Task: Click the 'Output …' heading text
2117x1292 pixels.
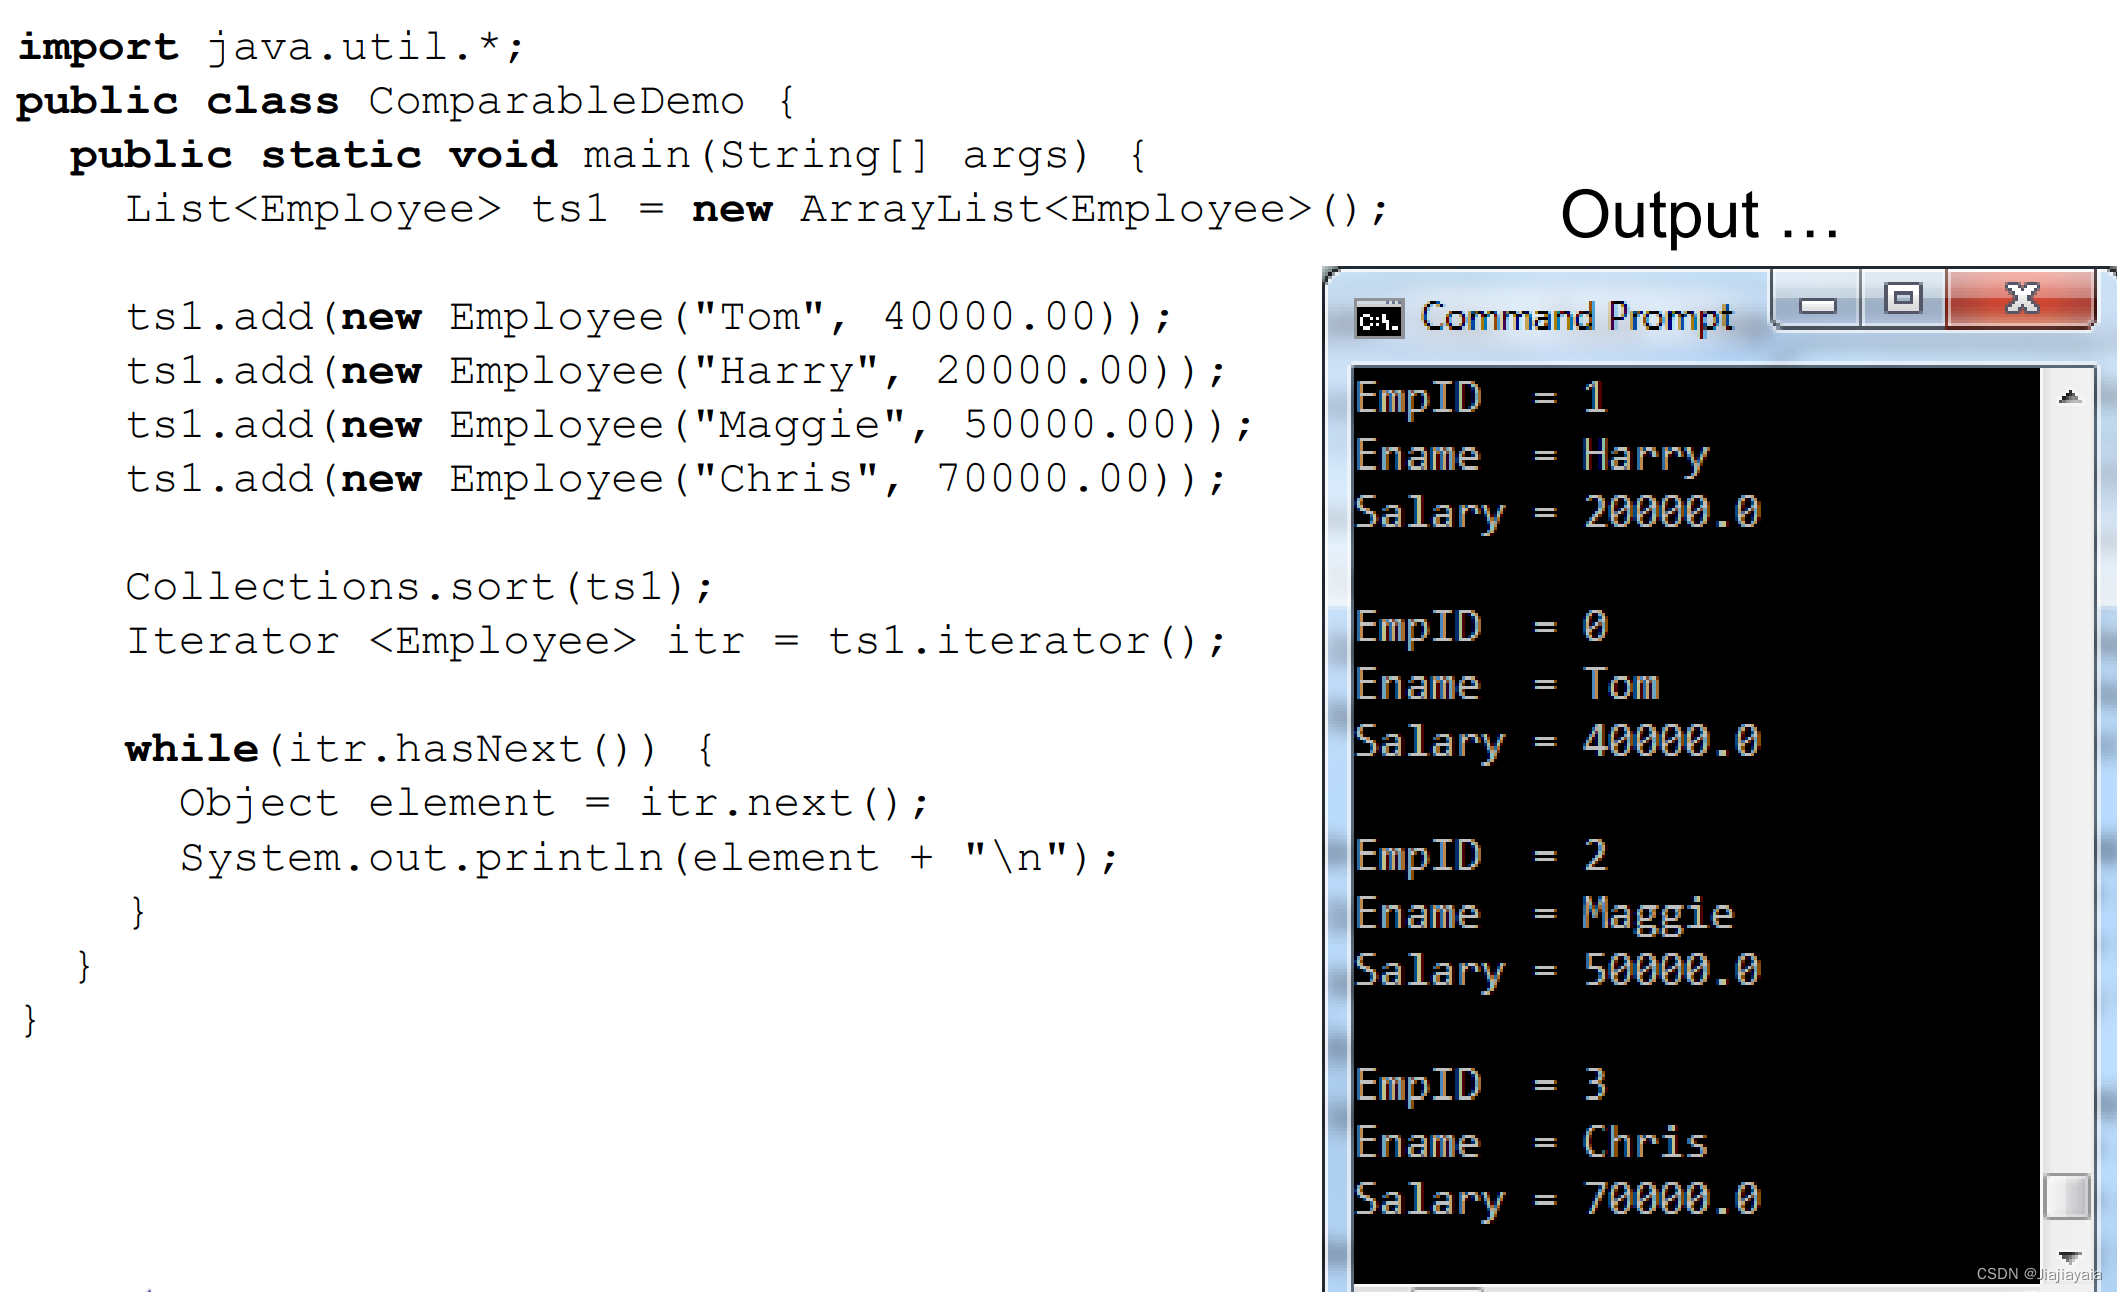Action: pyautogui.click(x=1698, y=215)
